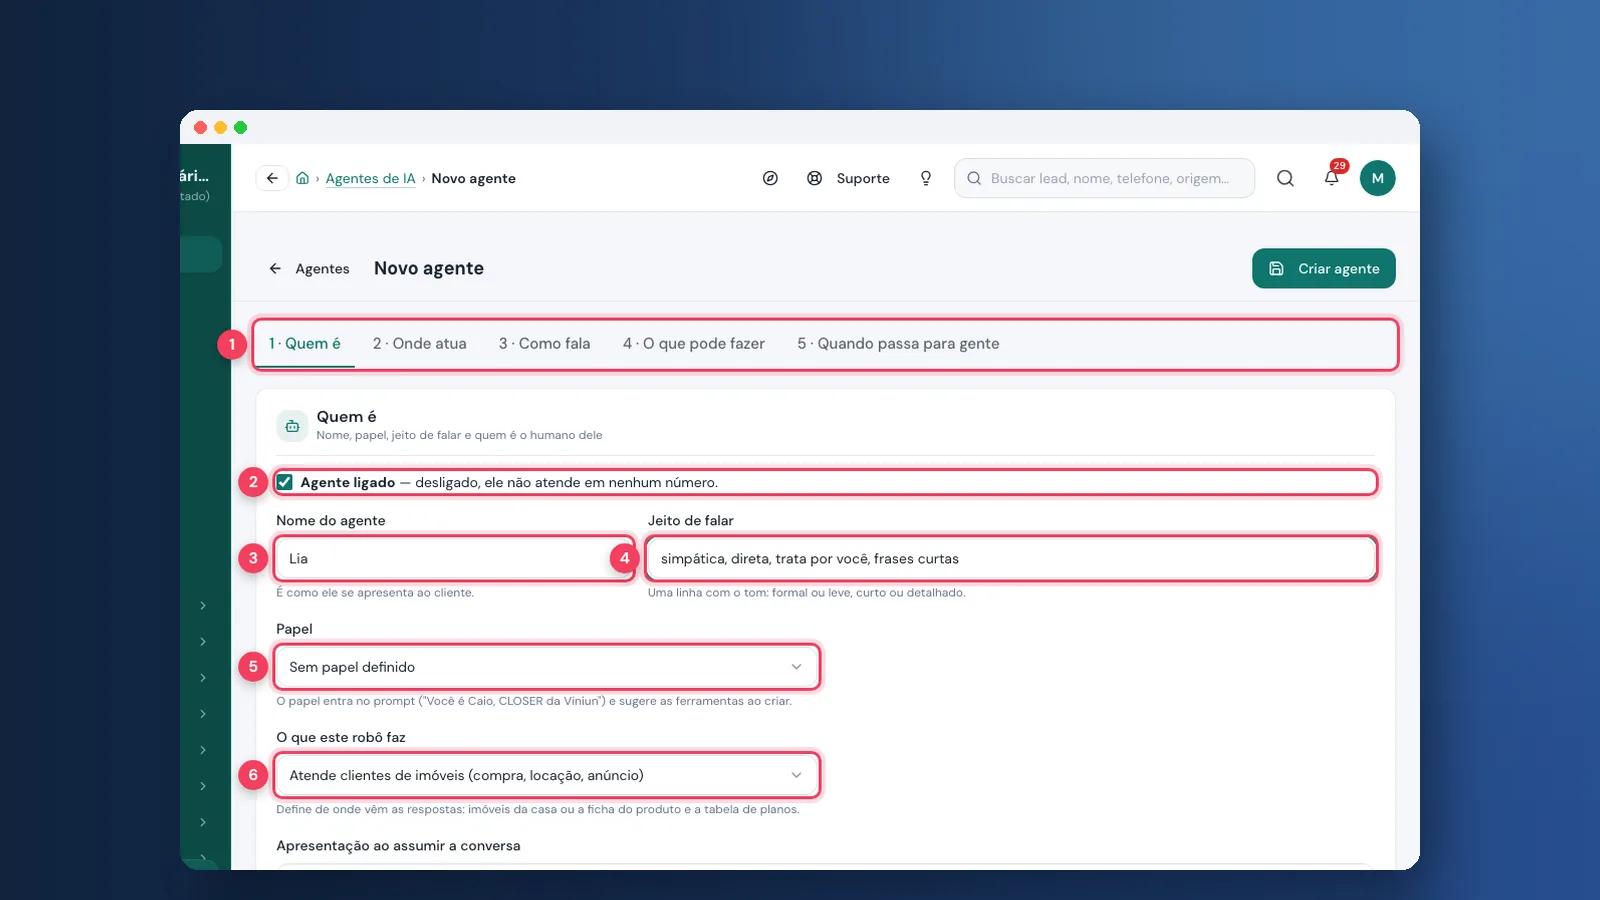
Task: Click the robot icon beside Quem é heading
Action: point(292,426)
